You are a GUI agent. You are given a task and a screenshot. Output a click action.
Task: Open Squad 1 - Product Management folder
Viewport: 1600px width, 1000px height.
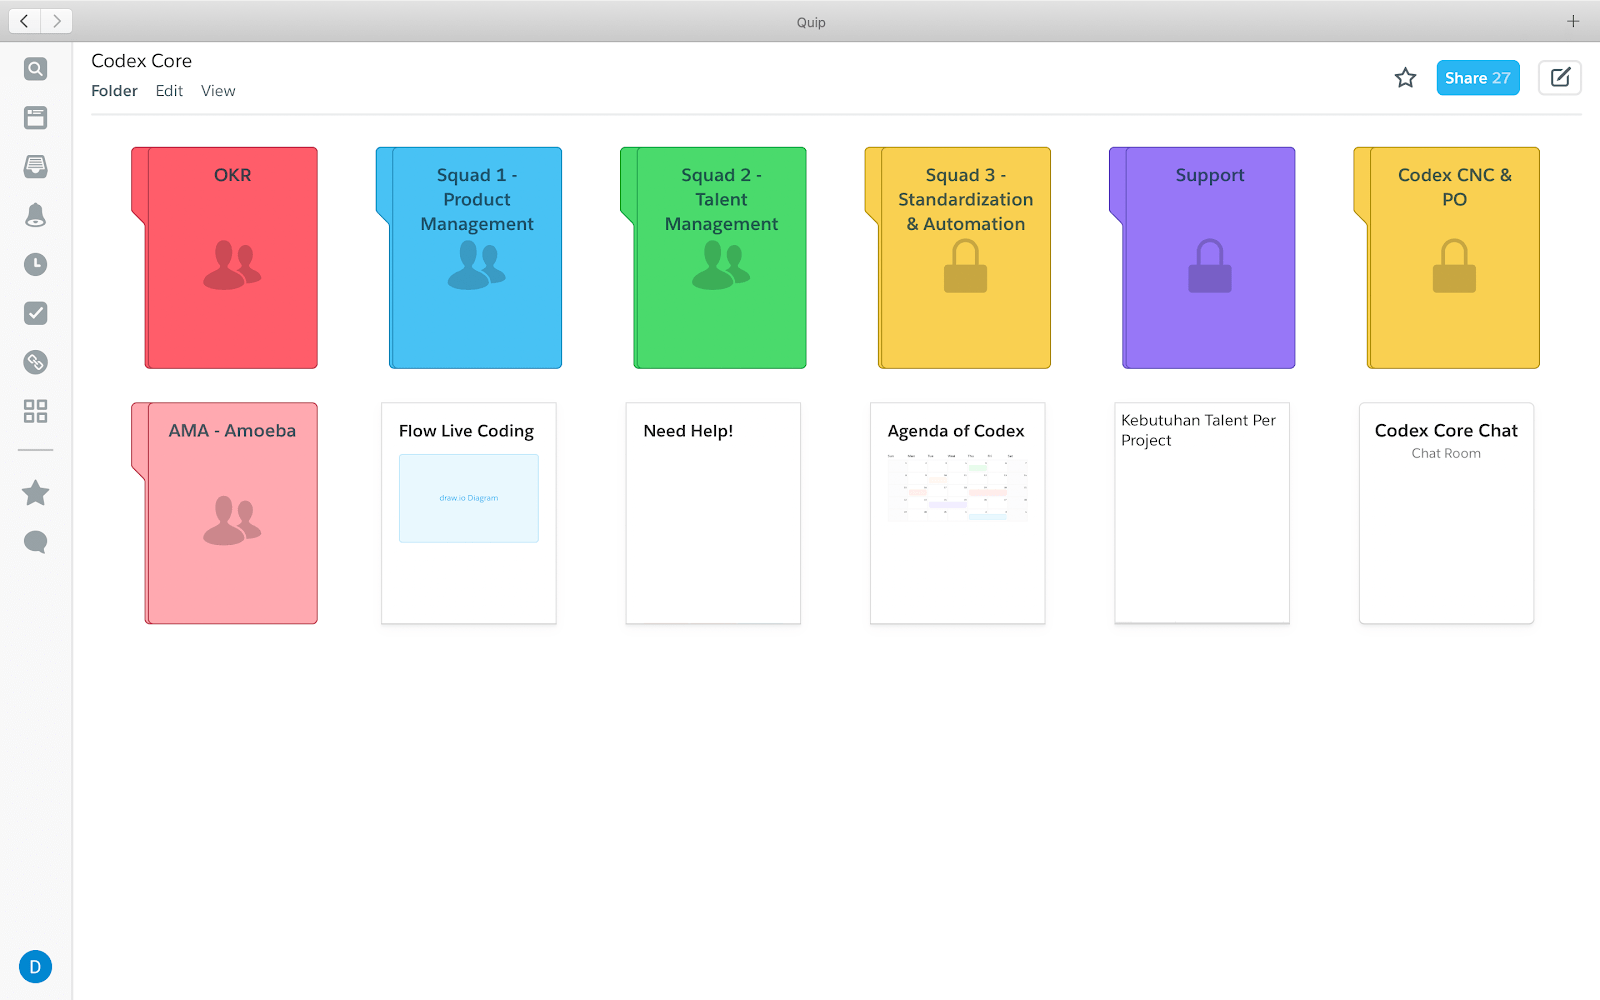[x=469, y=258]
